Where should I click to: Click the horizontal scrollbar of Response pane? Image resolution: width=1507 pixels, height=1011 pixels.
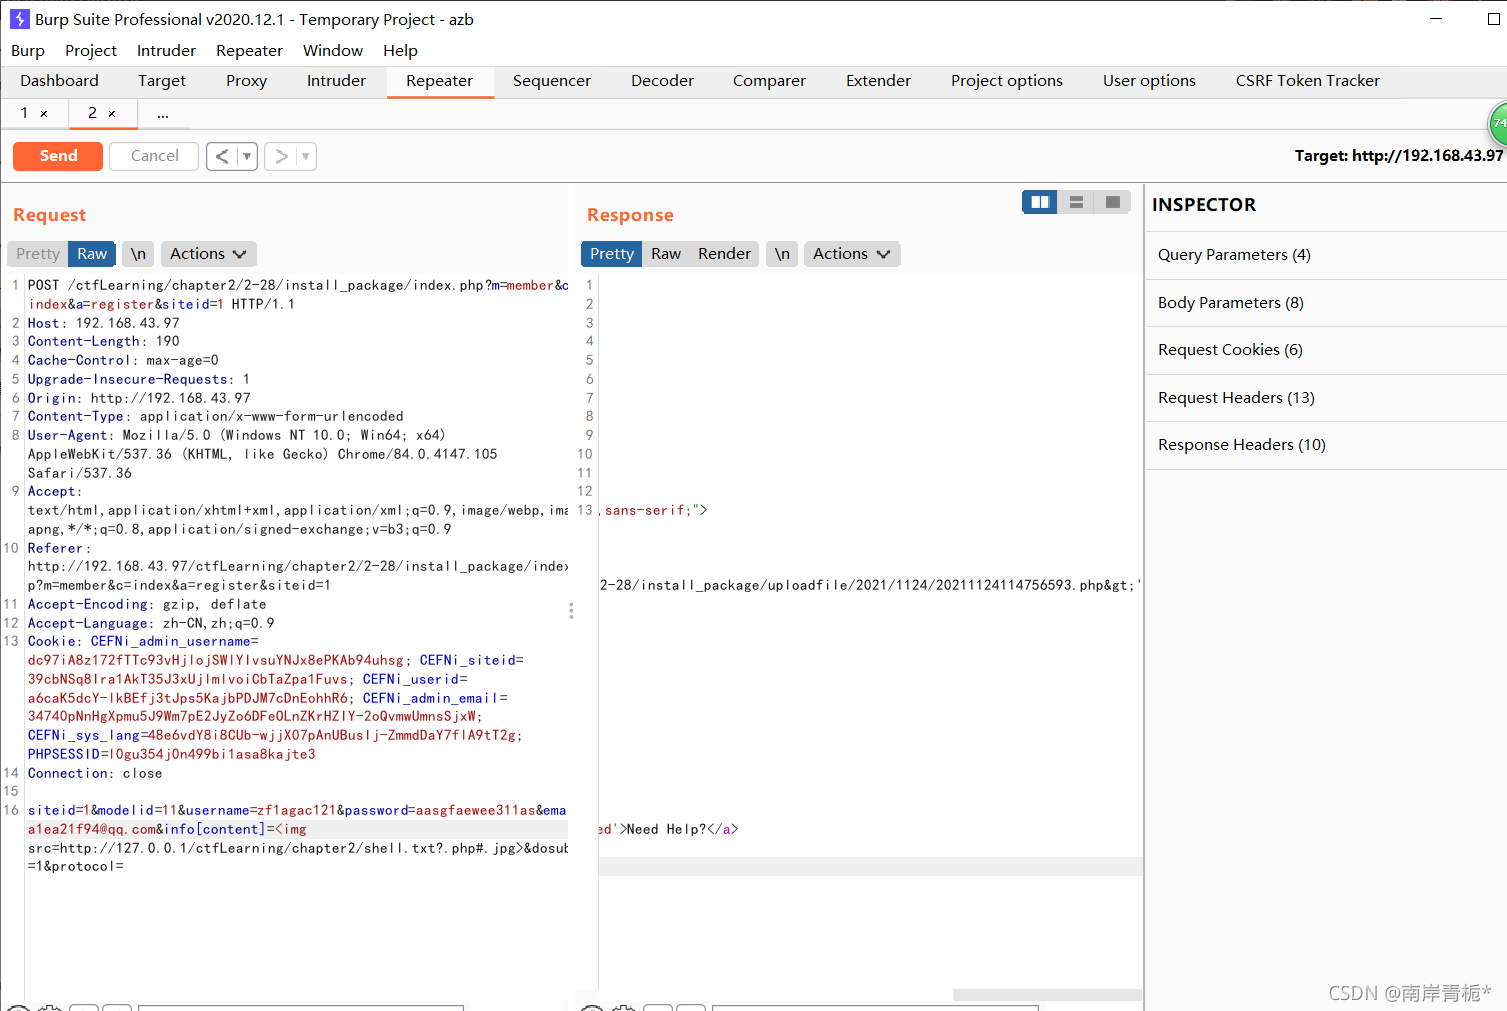(1047, 995)
